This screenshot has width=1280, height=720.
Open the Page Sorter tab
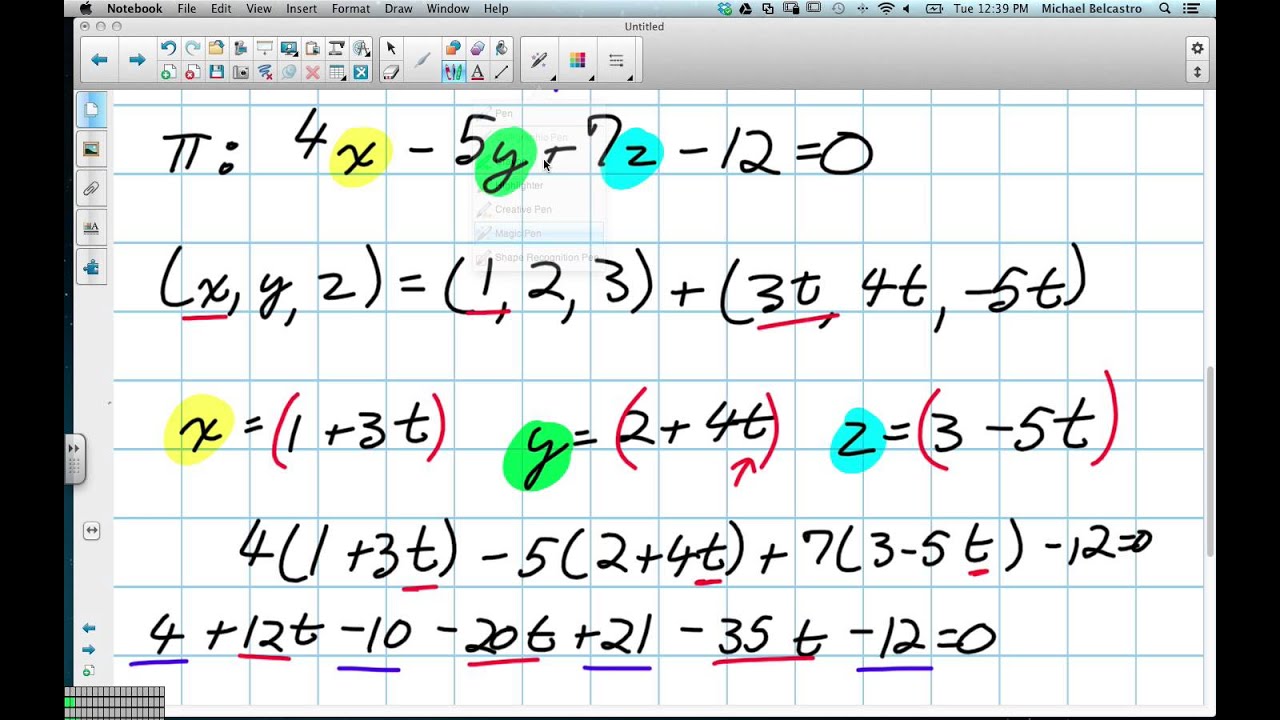click(91, 109)
